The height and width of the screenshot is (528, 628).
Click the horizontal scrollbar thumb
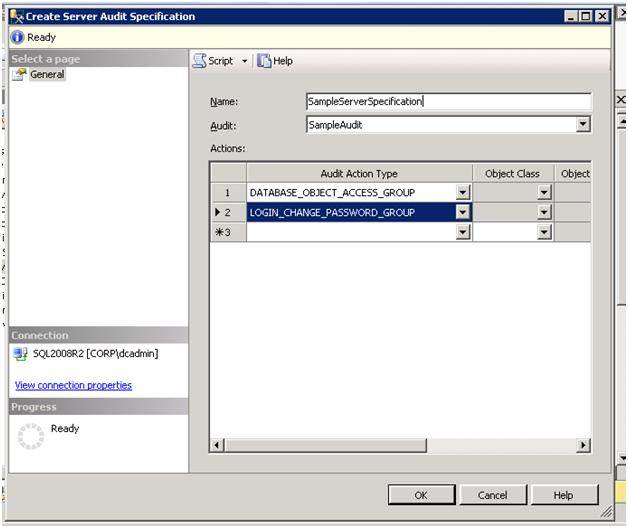coord(325,445)
